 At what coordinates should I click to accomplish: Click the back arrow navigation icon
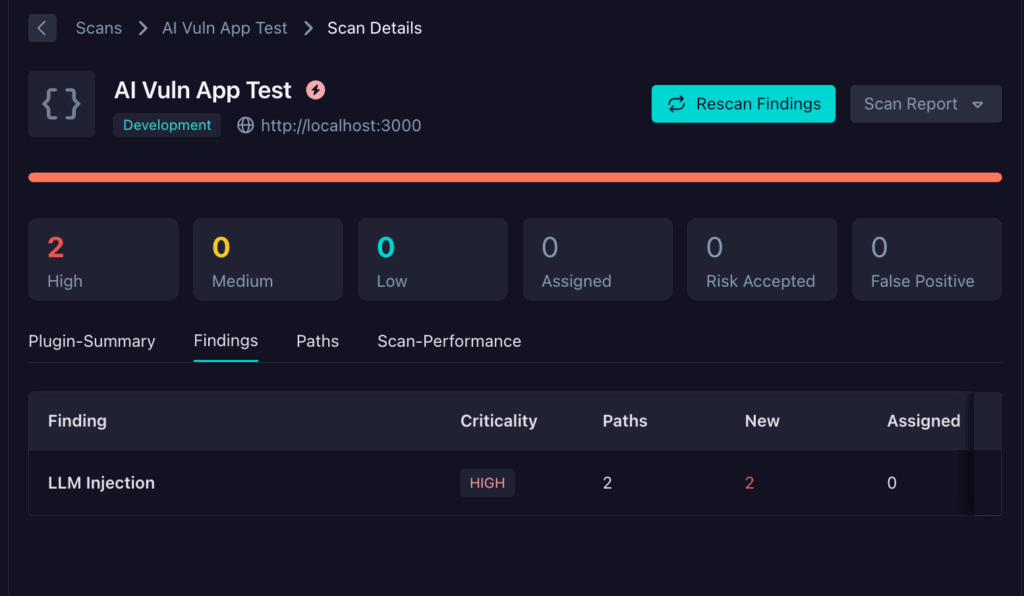(x=42, y=28)
